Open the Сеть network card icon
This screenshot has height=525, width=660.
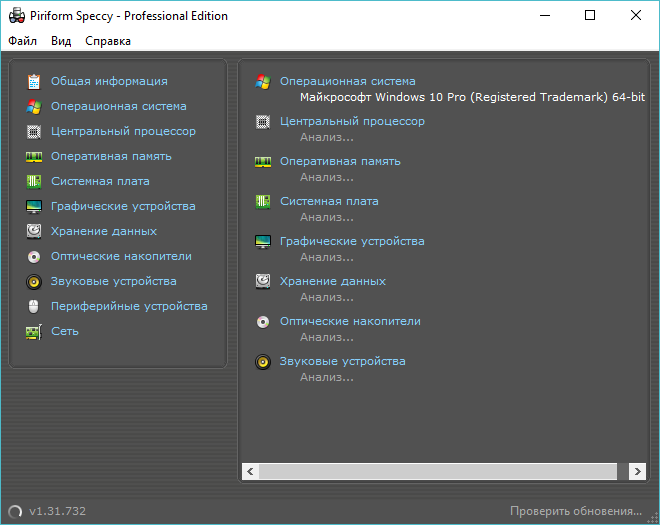coord(34,331)
